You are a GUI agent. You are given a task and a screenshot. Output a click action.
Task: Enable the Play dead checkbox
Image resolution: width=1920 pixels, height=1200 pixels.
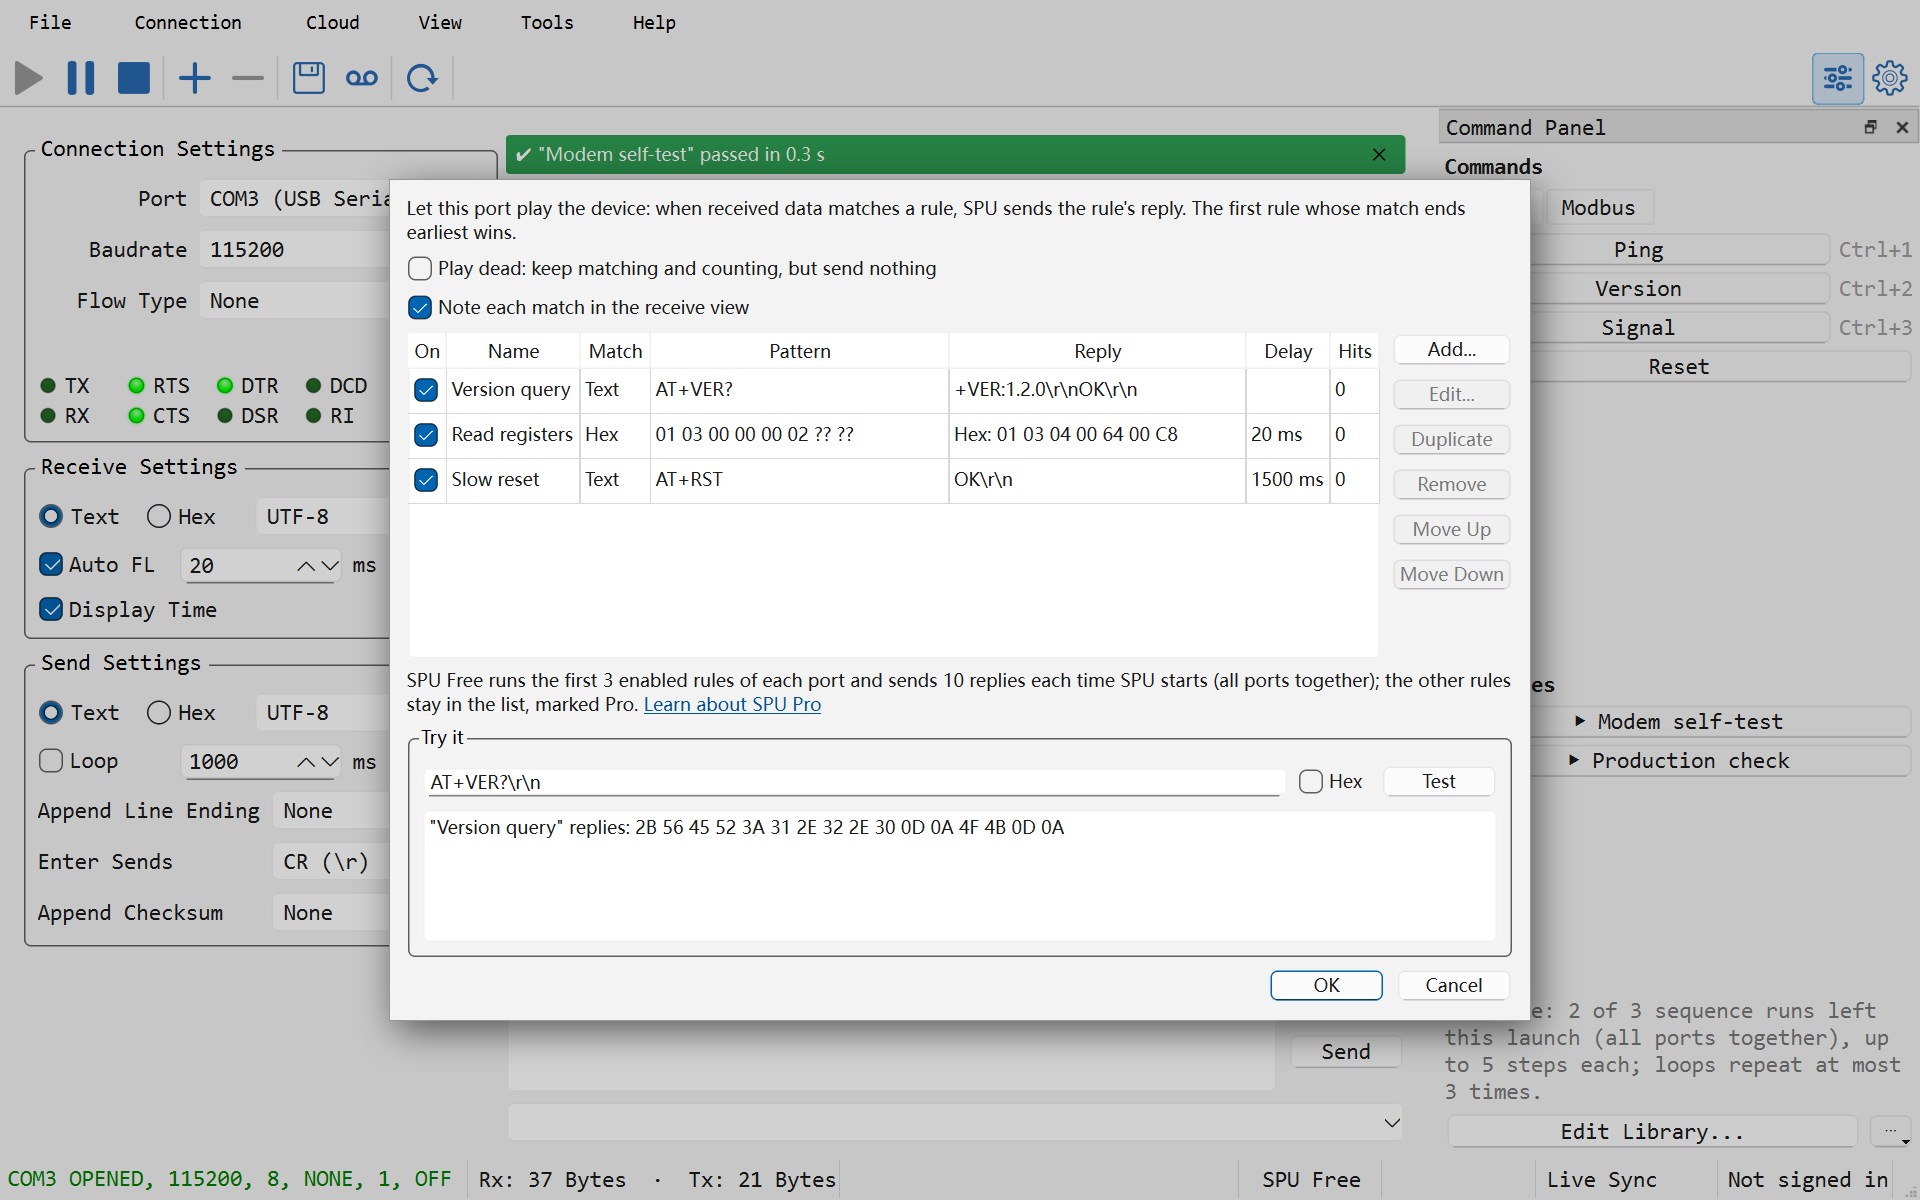[x=420, y=269]
